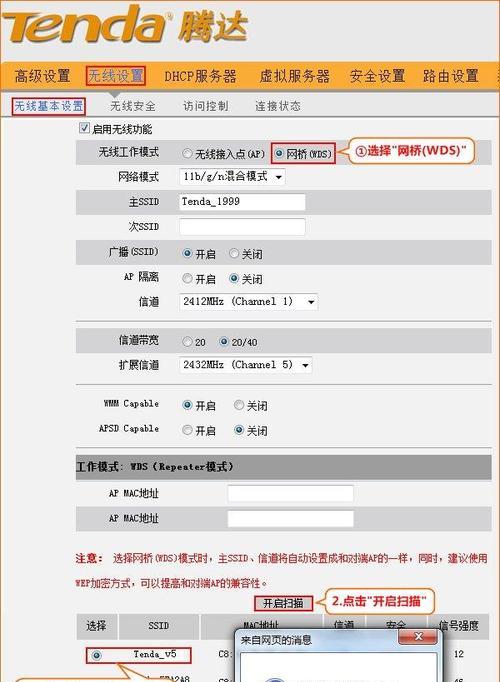Set APSD Capable to 关闭

click(239, 431)
